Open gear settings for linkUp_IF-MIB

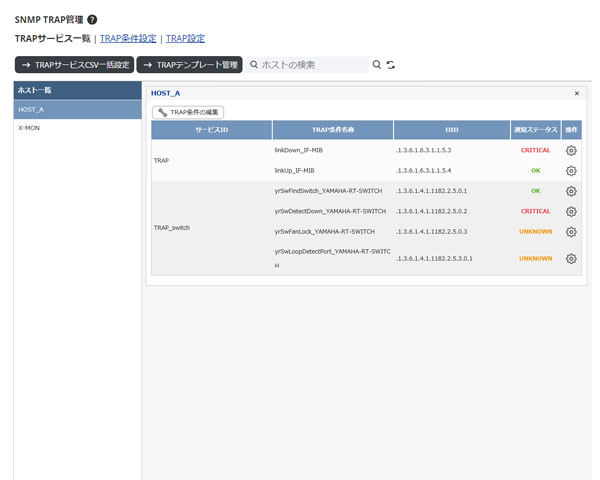coord(571,171)
